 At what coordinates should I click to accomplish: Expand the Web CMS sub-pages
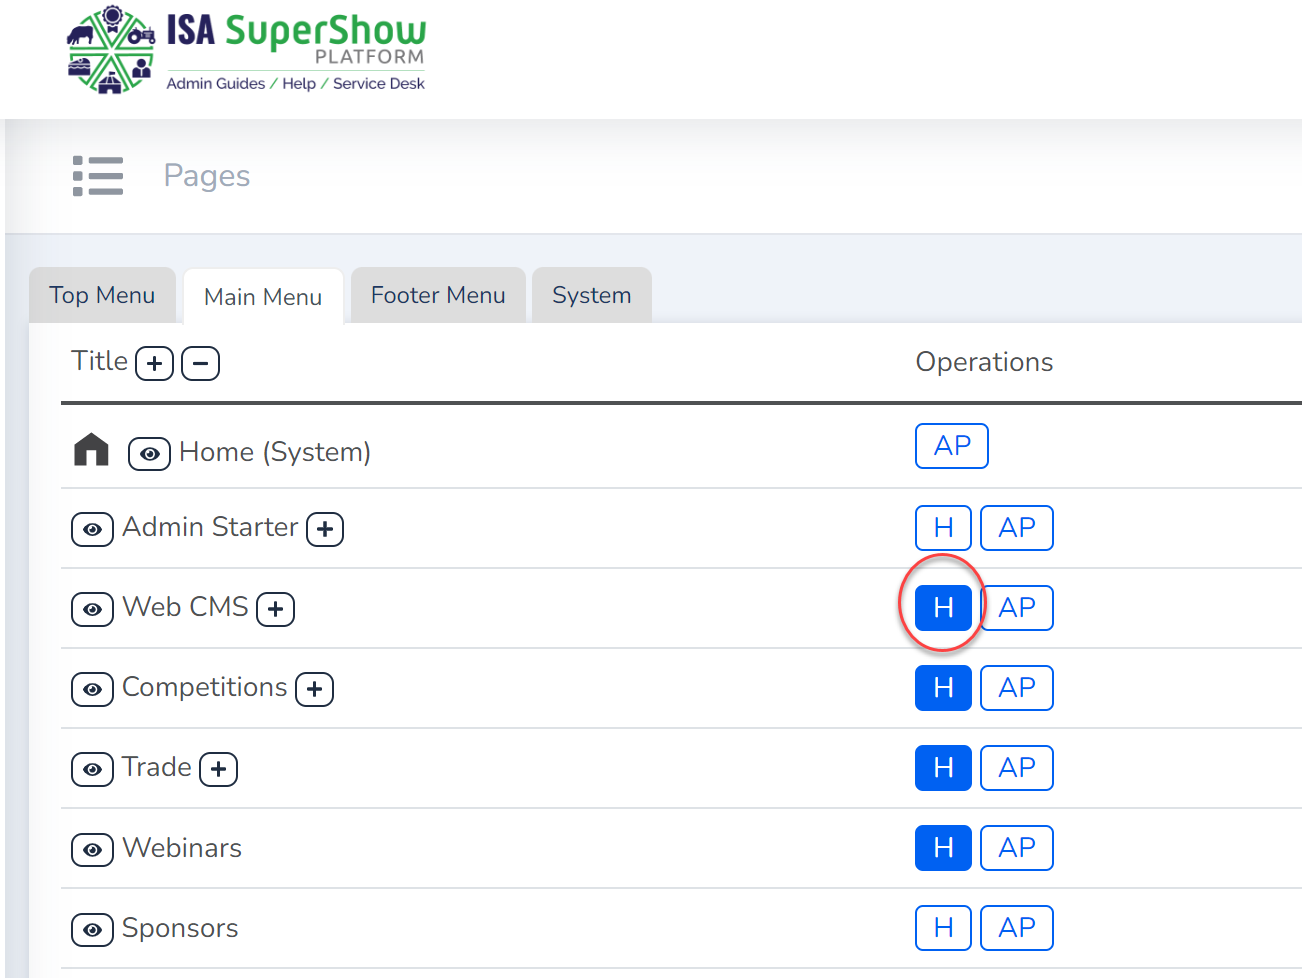(275, 609)
